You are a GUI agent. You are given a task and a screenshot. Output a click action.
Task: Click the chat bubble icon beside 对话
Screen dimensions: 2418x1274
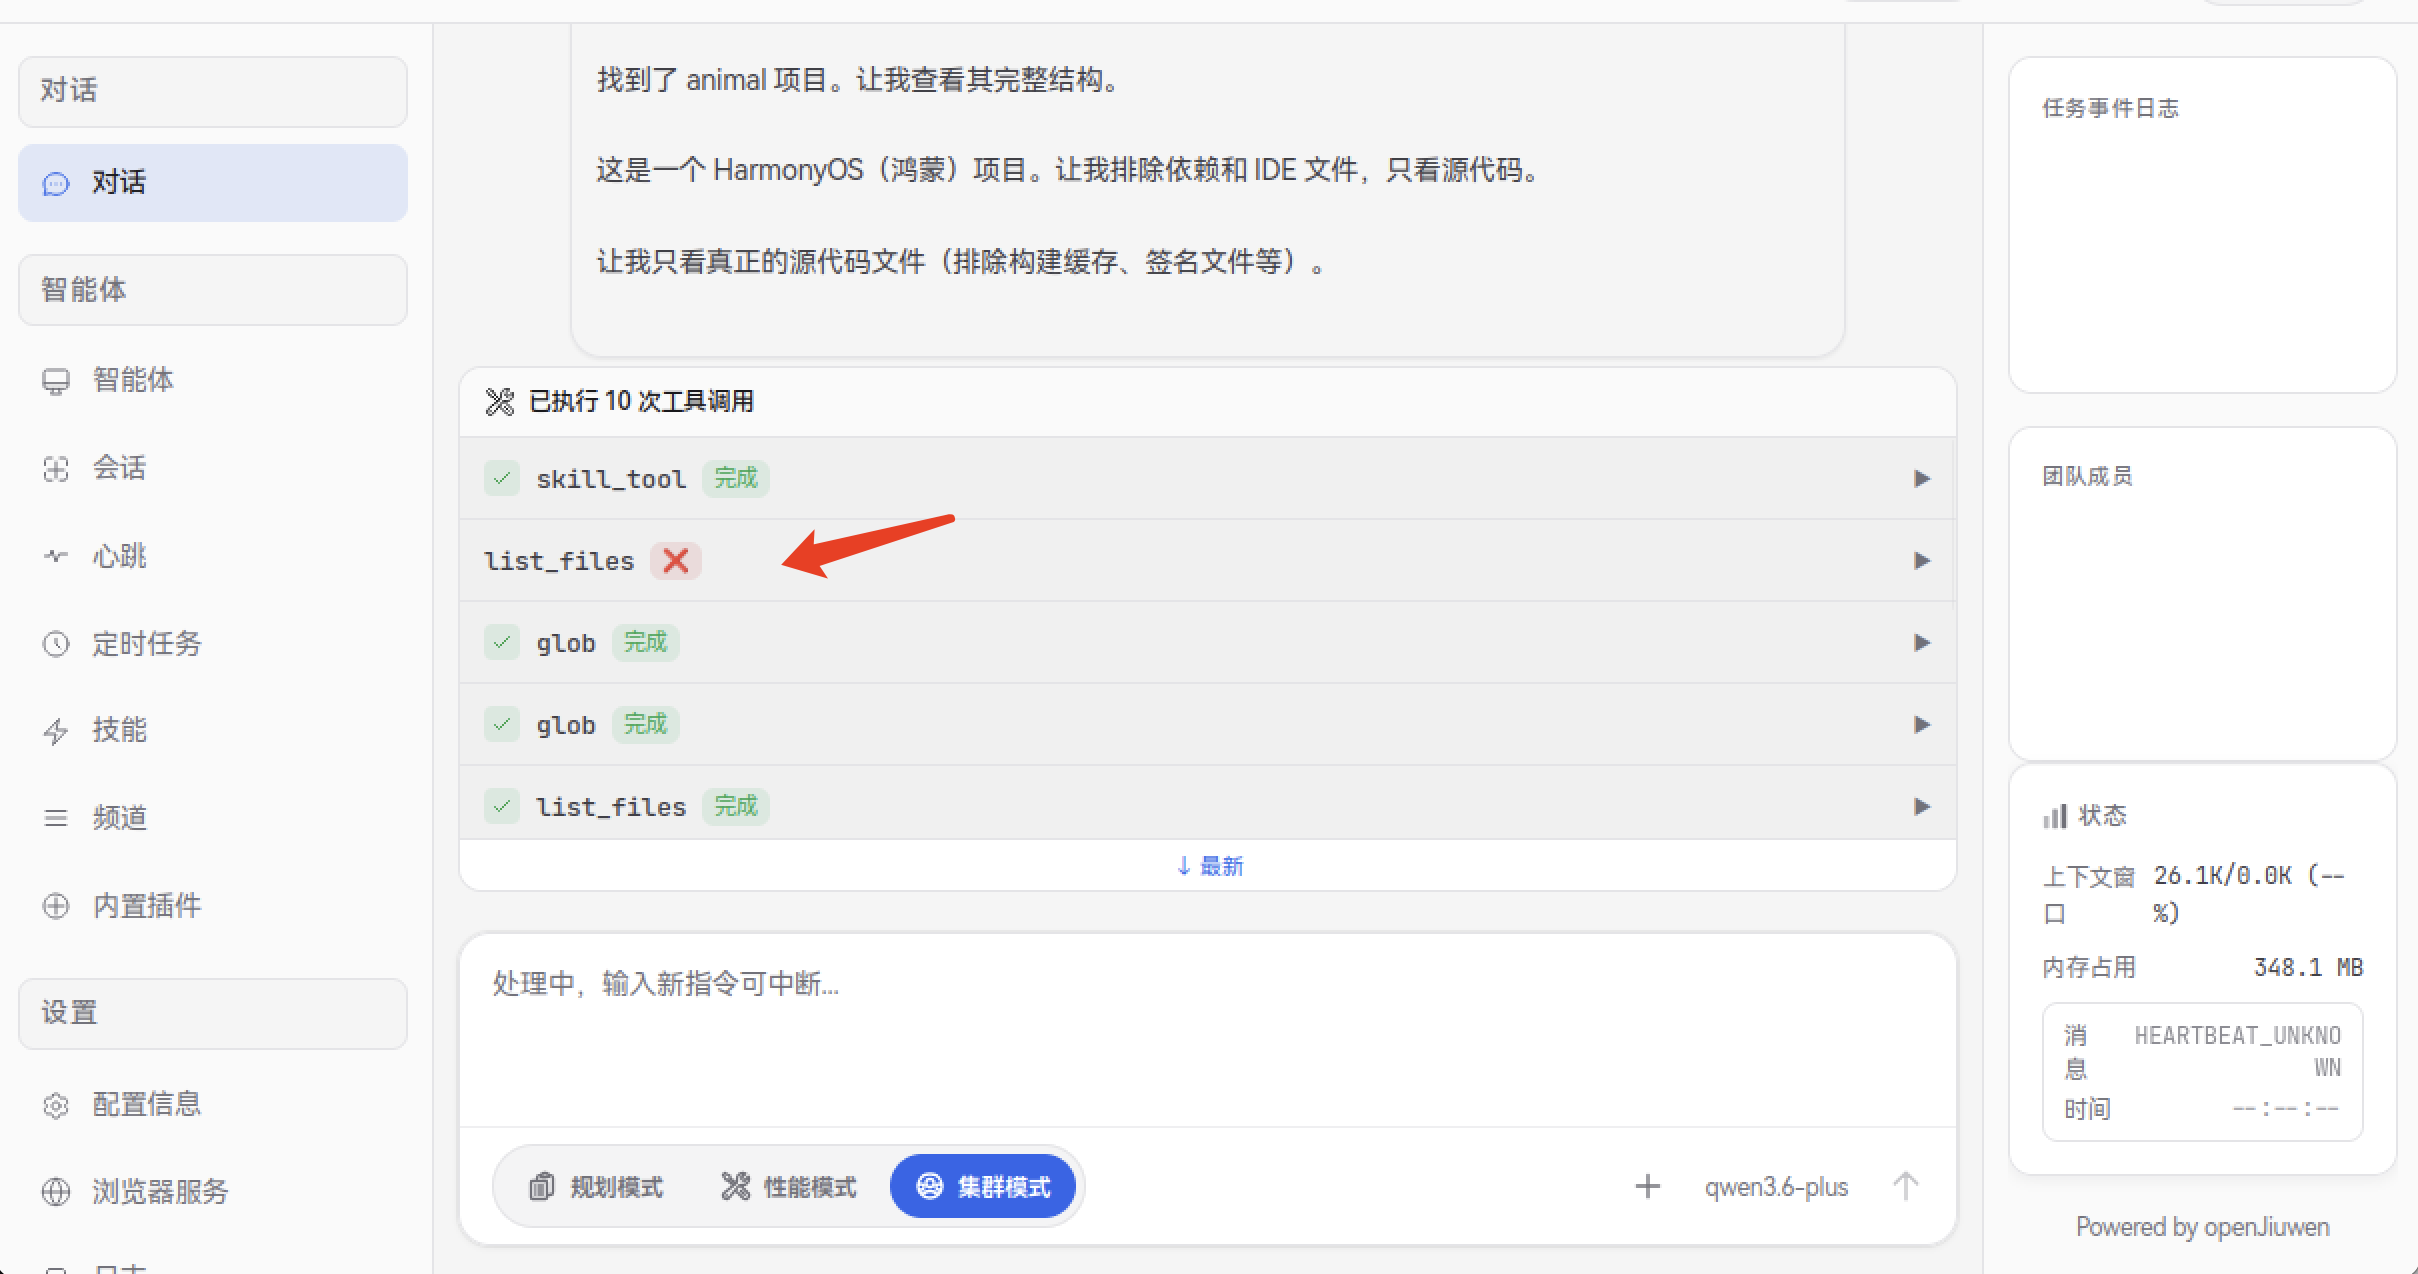[x=56, y=184]
